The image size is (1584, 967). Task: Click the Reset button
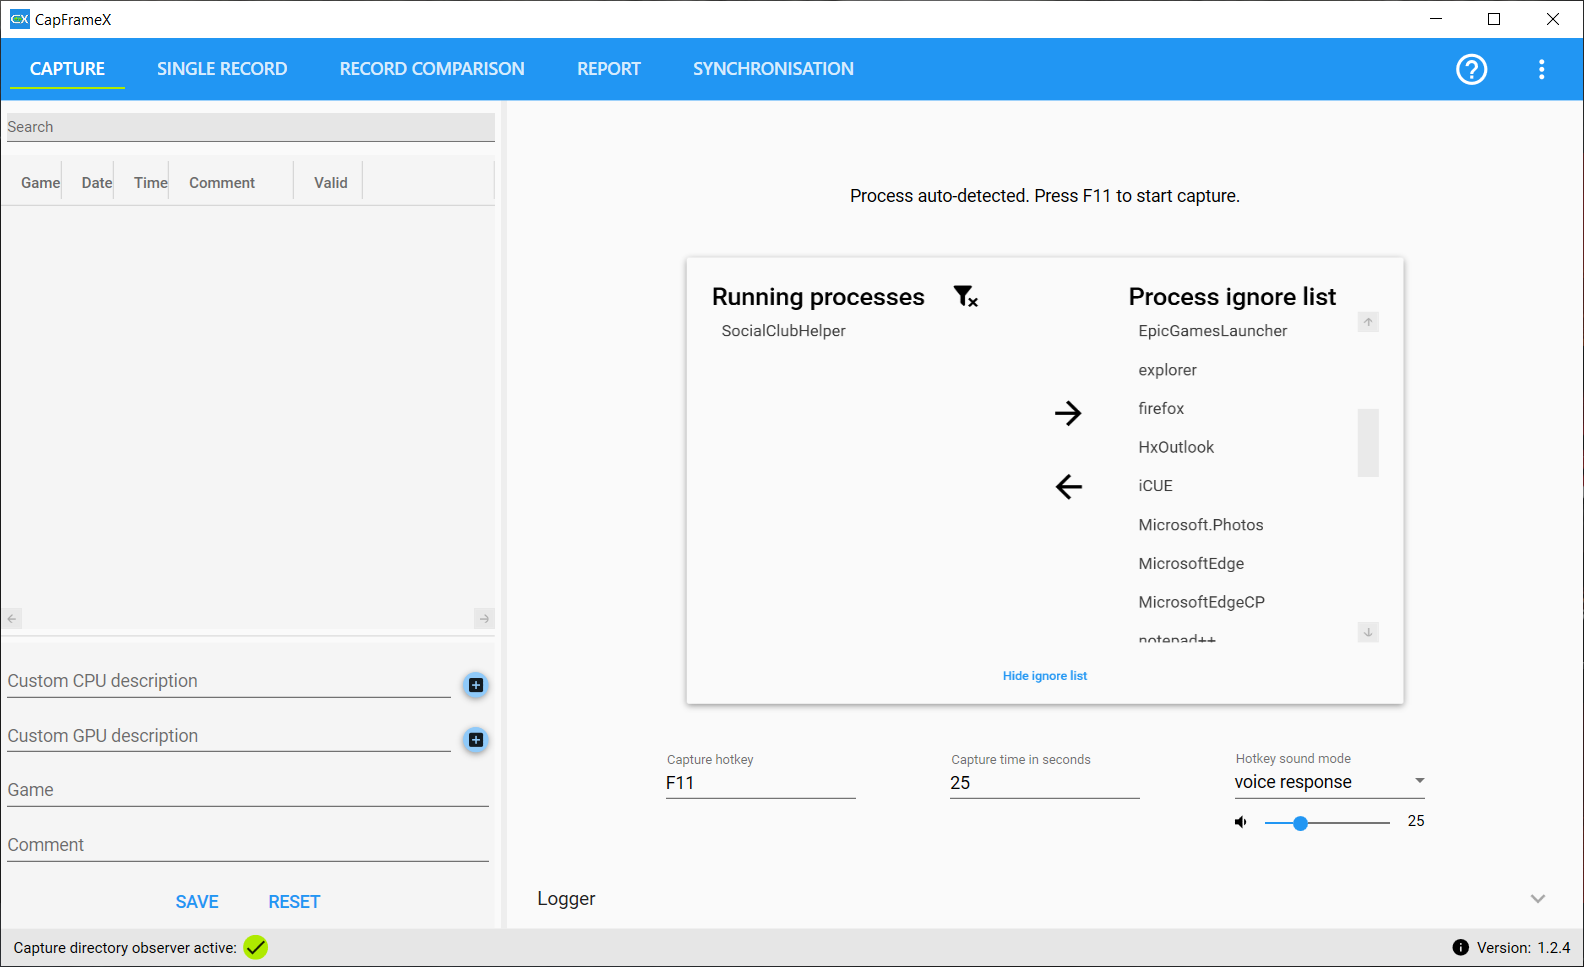pos(294,902)
